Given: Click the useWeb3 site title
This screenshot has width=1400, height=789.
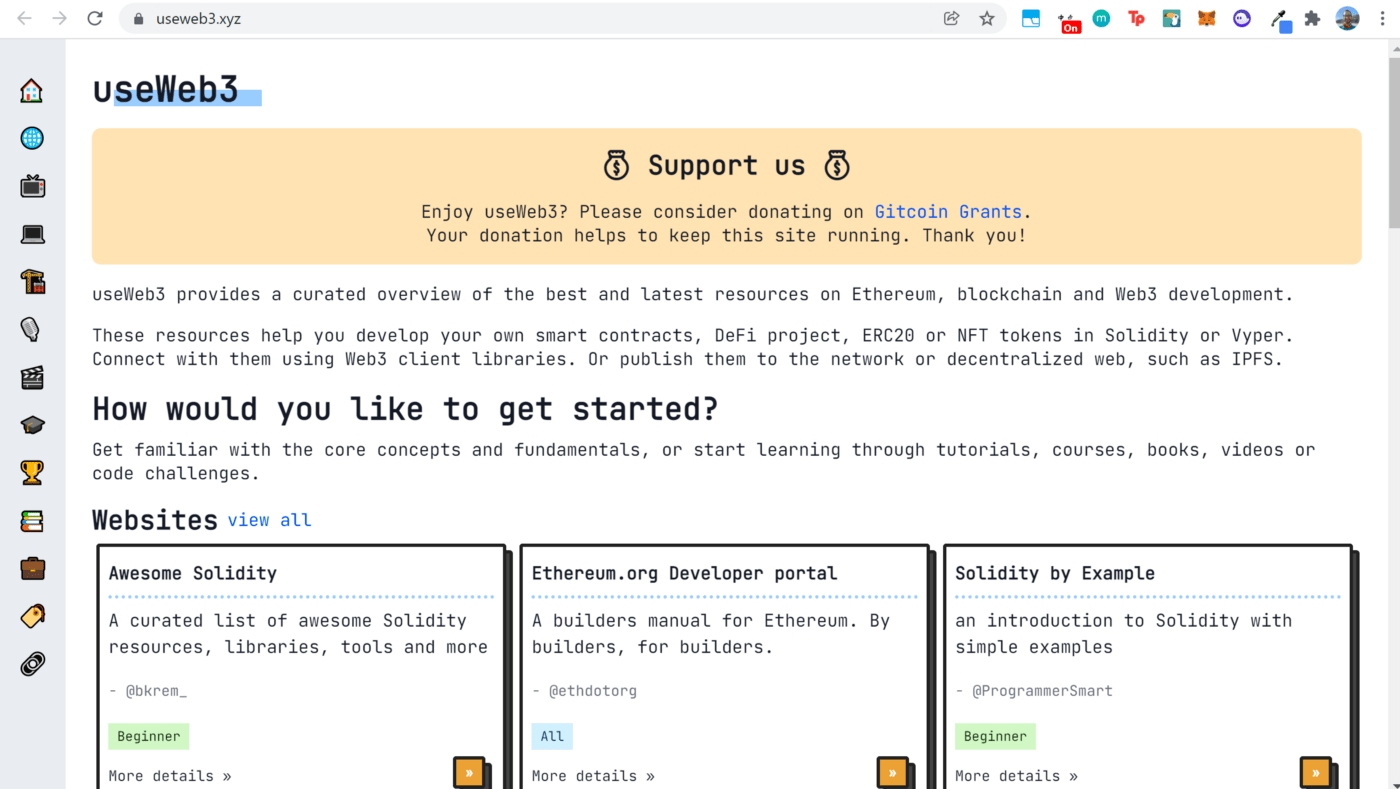Looking at the screenshot, I should click(166, 90).
